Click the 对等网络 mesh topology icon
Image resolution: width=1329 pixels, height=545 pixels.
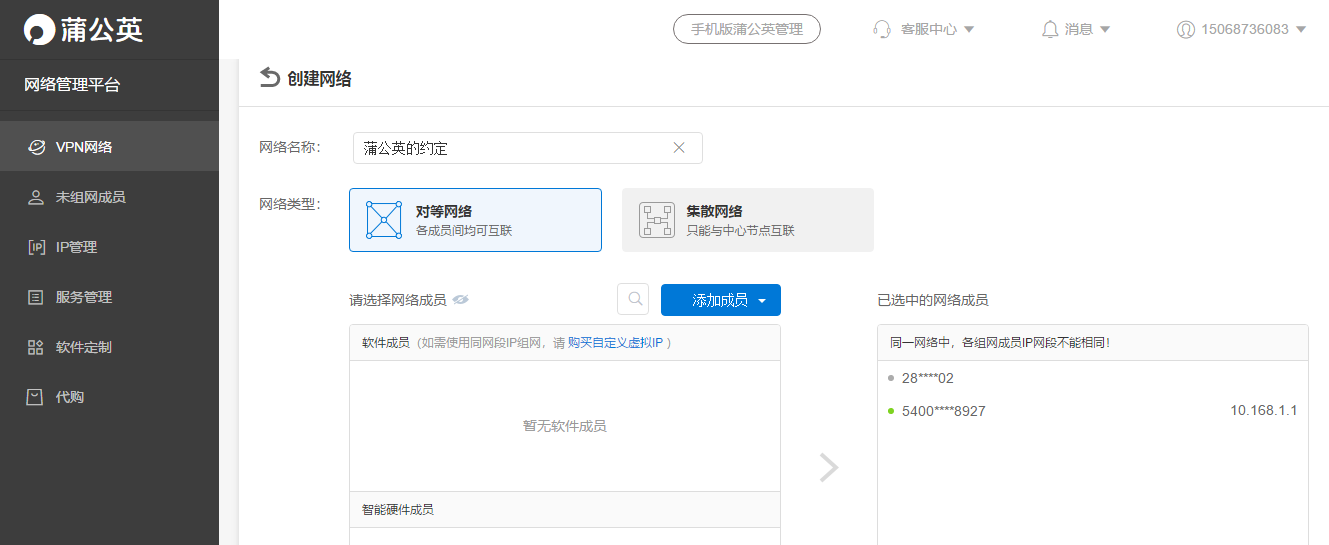pyautogui.click(x=384, y=220)
